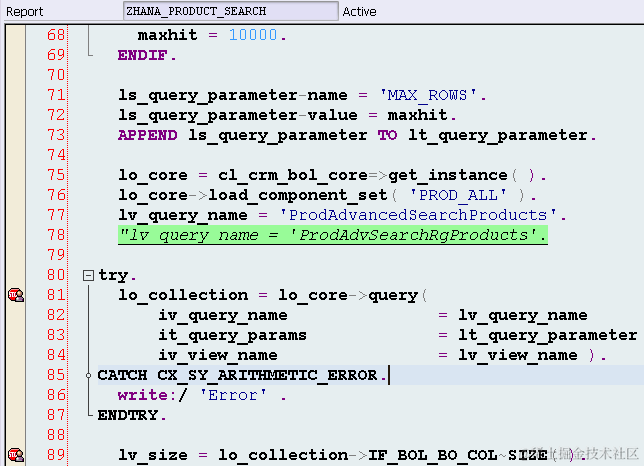Click load_component_set on line 76
The width and height of the screenshot is (644, 466).
(298, 195)
